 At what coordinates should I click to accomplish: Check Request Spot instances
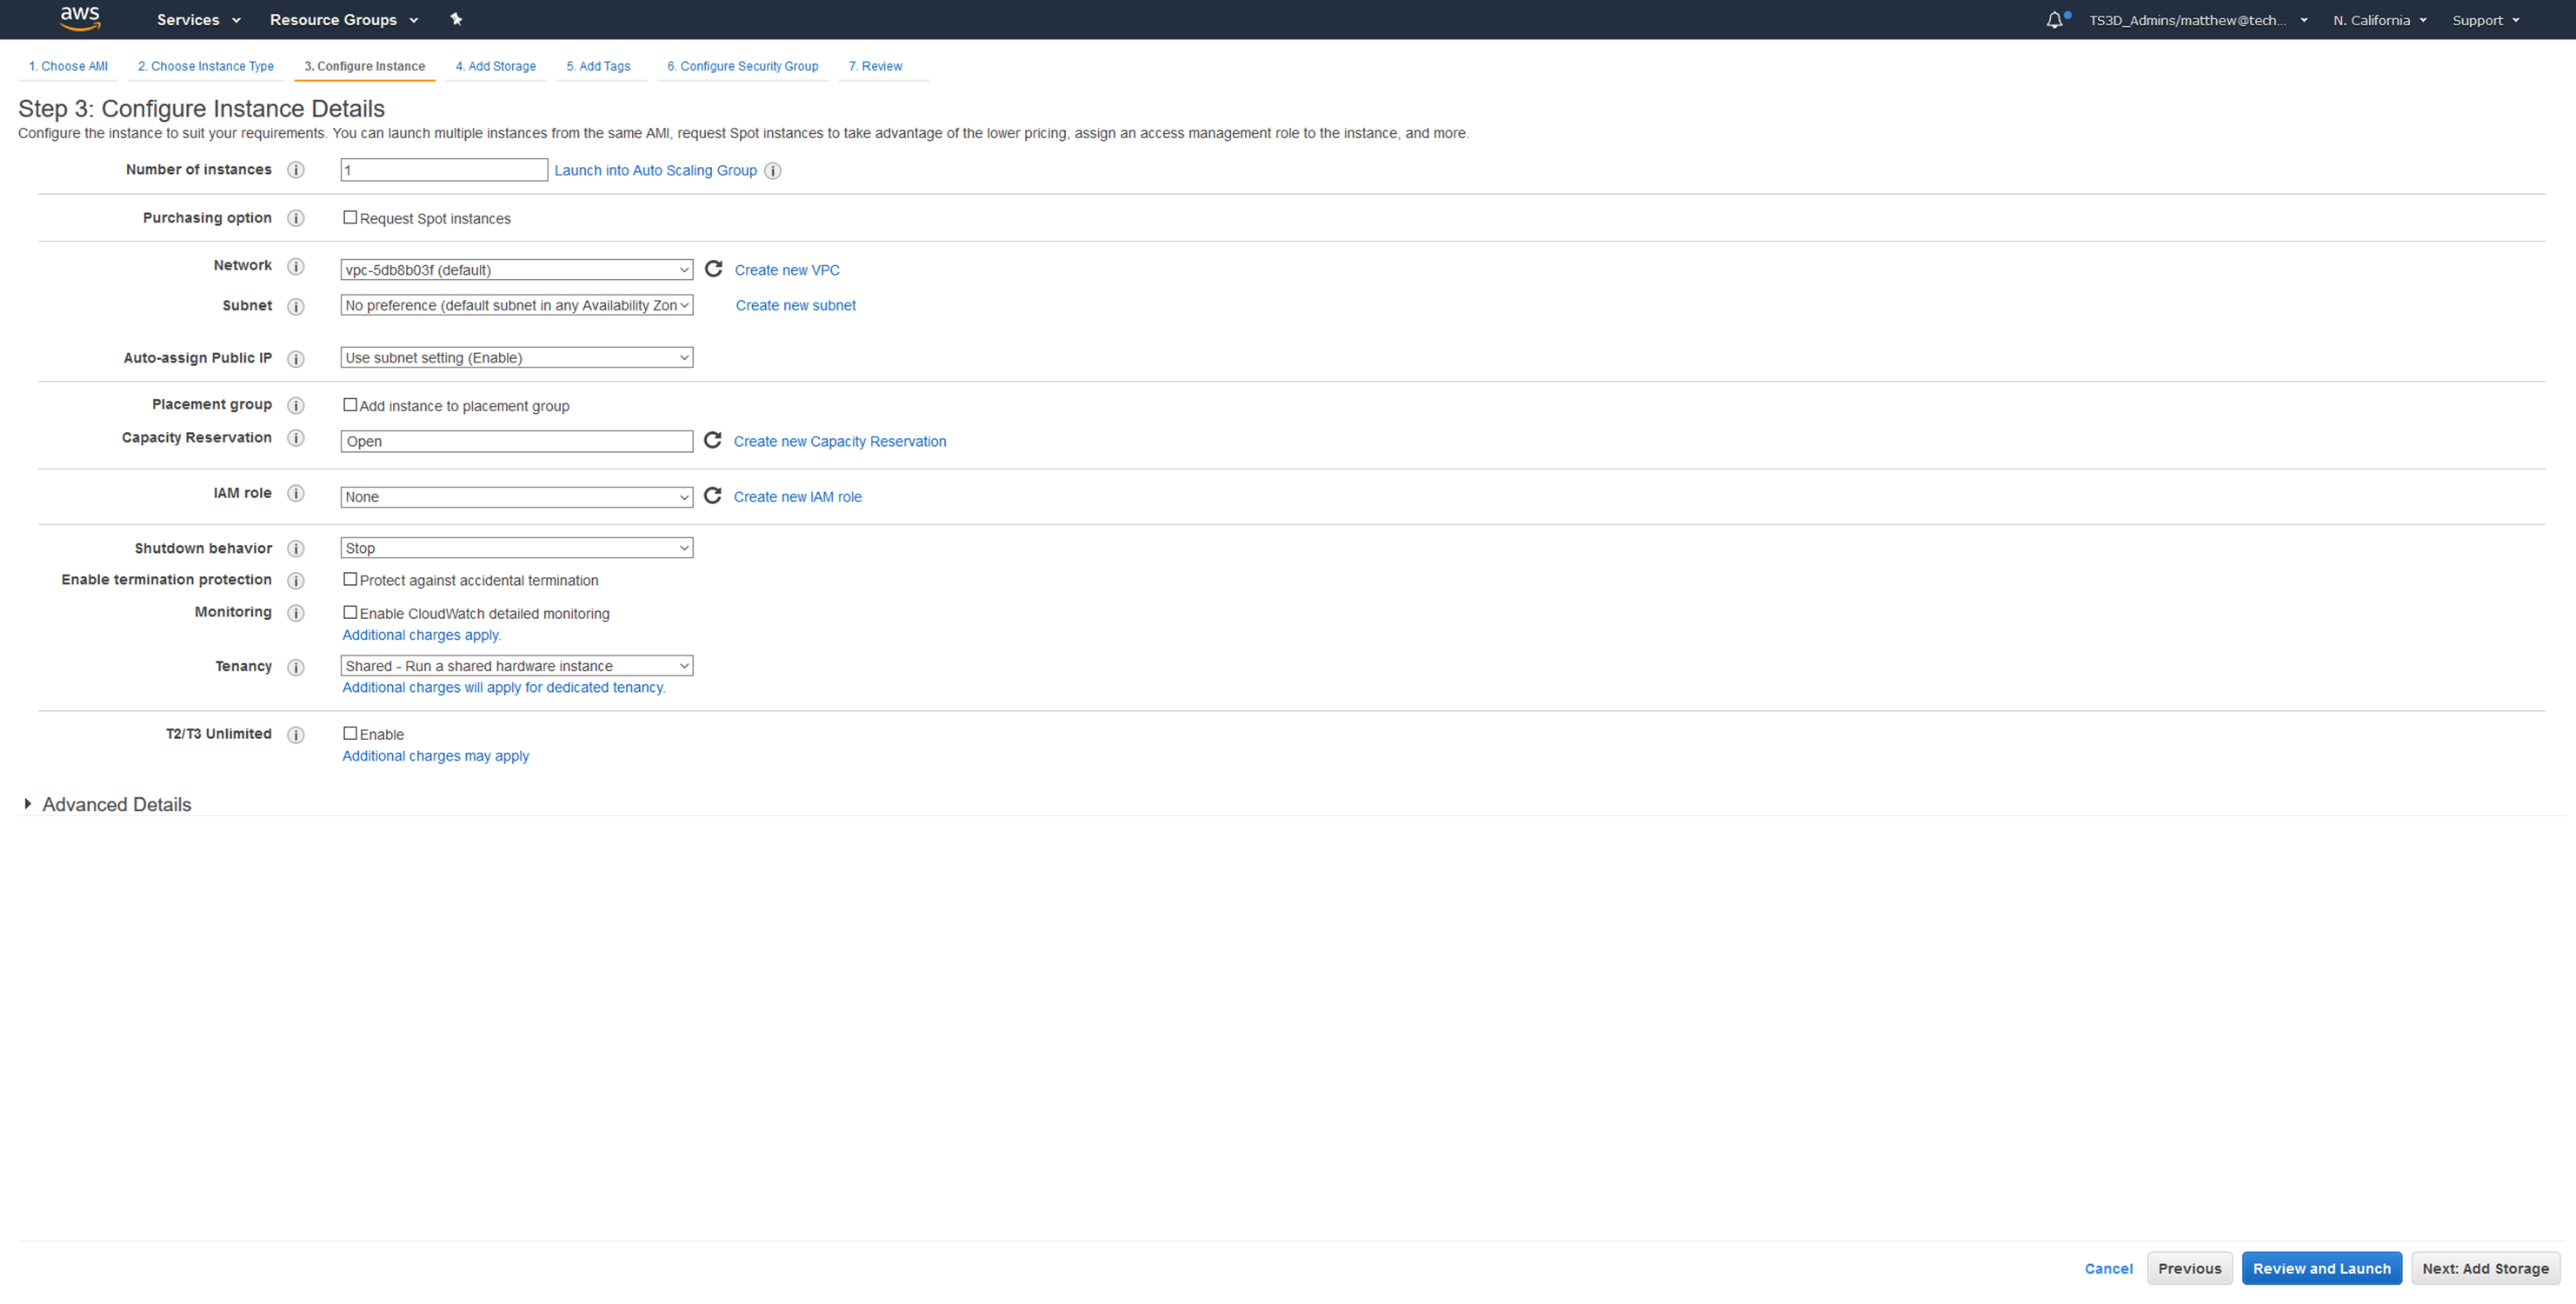pos(350,217)
